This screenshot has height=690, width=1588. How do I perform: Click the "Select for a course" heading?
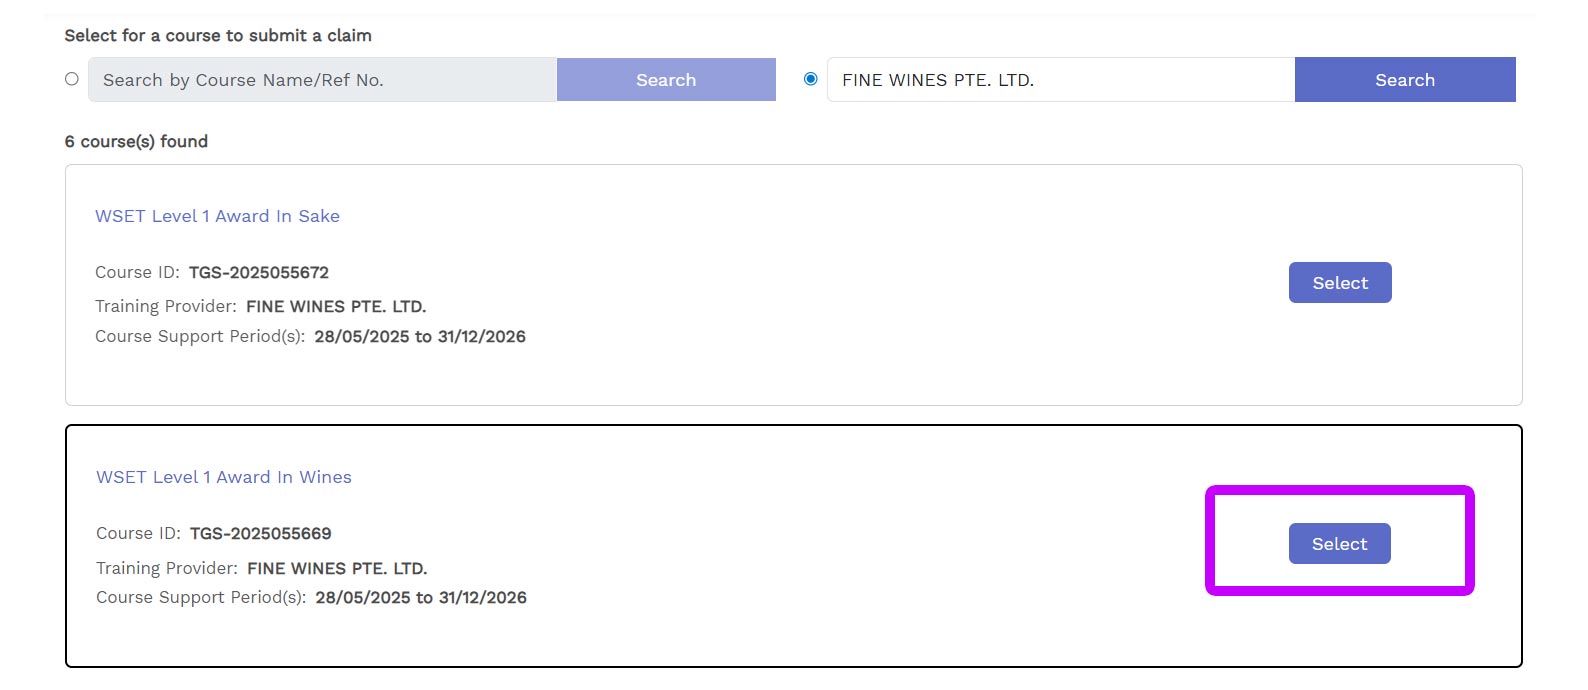218,35
